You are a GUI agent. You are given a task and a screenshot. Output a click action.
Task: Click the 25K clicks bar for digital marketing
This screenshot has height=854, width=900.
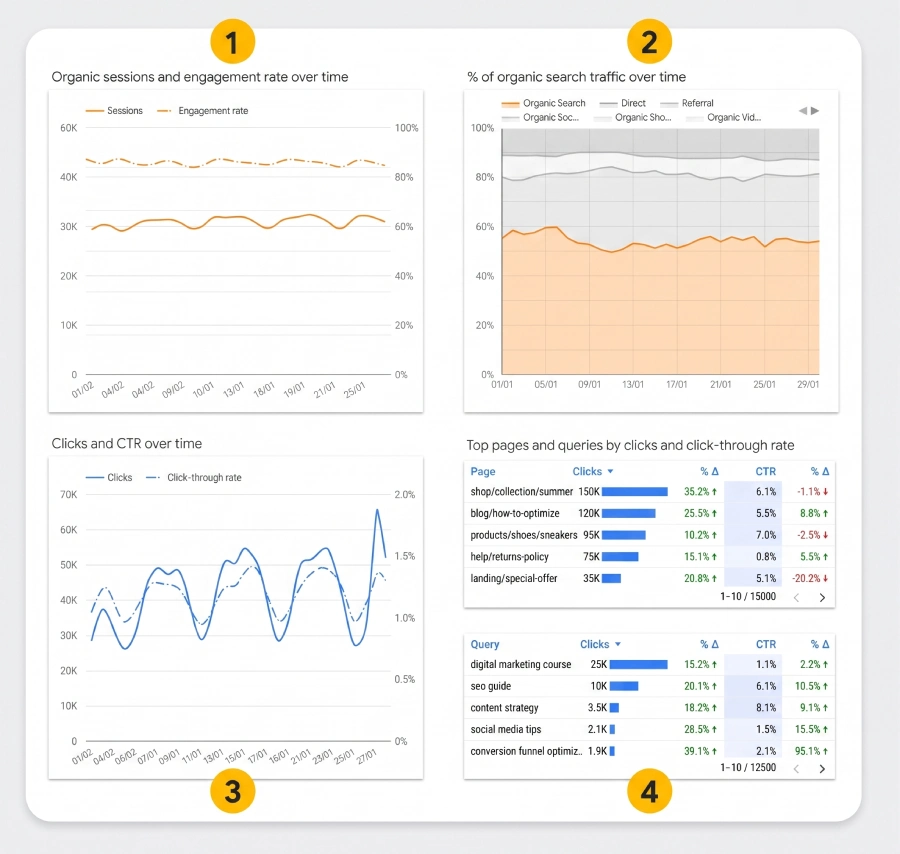coord(639,665)
